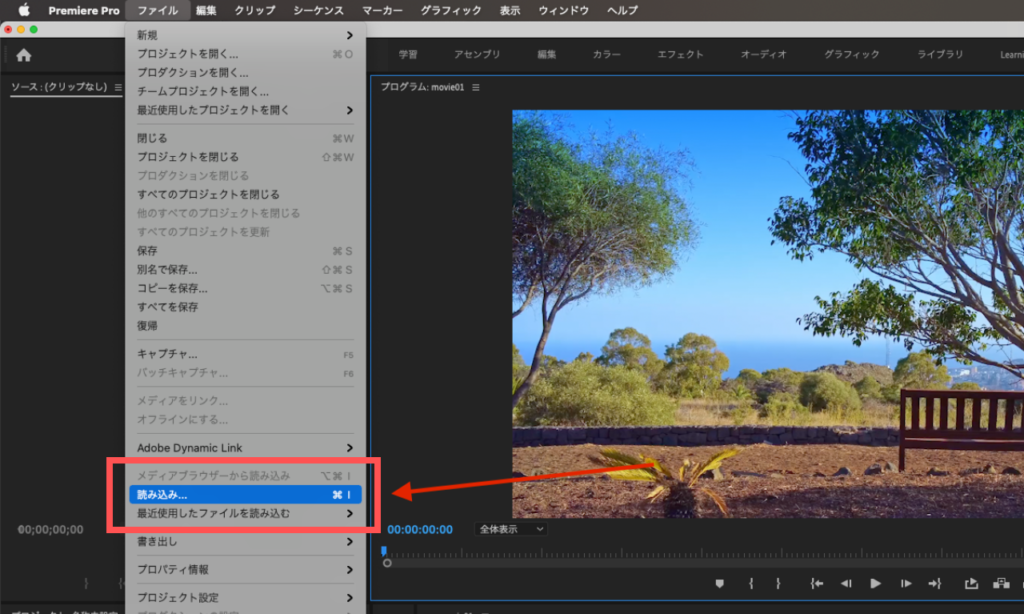Click the program monitor video preview

point(768,314)
